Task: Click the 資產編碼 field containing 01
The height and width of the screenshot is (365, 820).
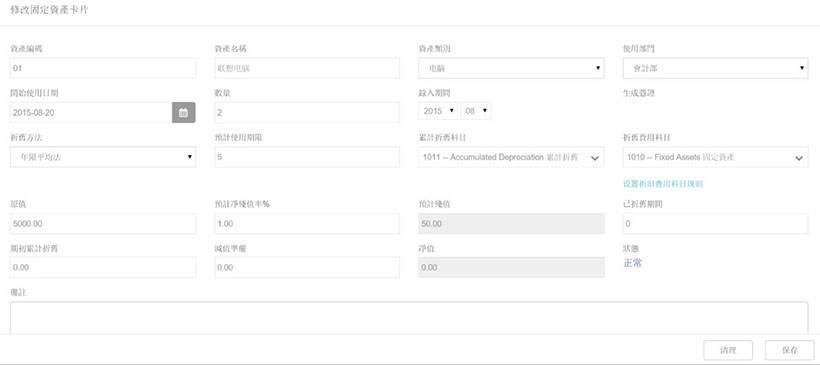Action: tap(103, 68)
